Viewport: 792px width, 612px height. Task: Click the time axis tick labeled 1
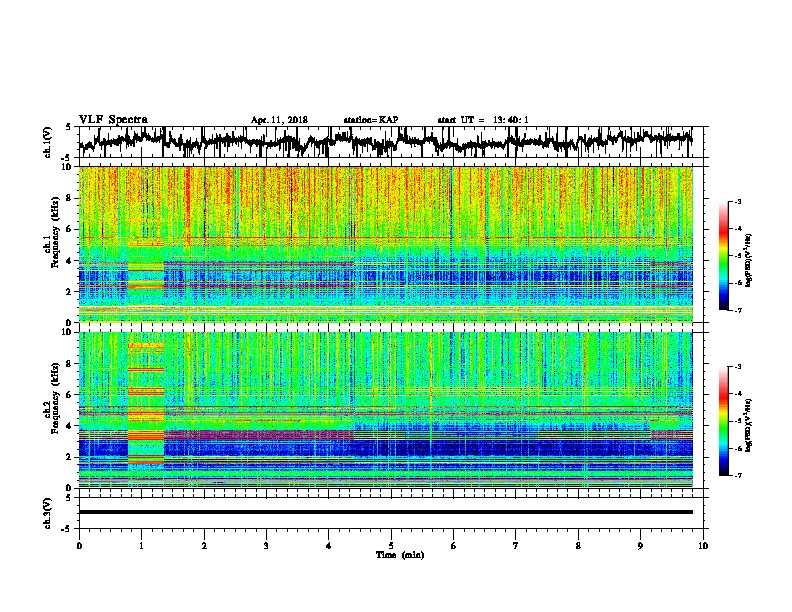point(141,546)
